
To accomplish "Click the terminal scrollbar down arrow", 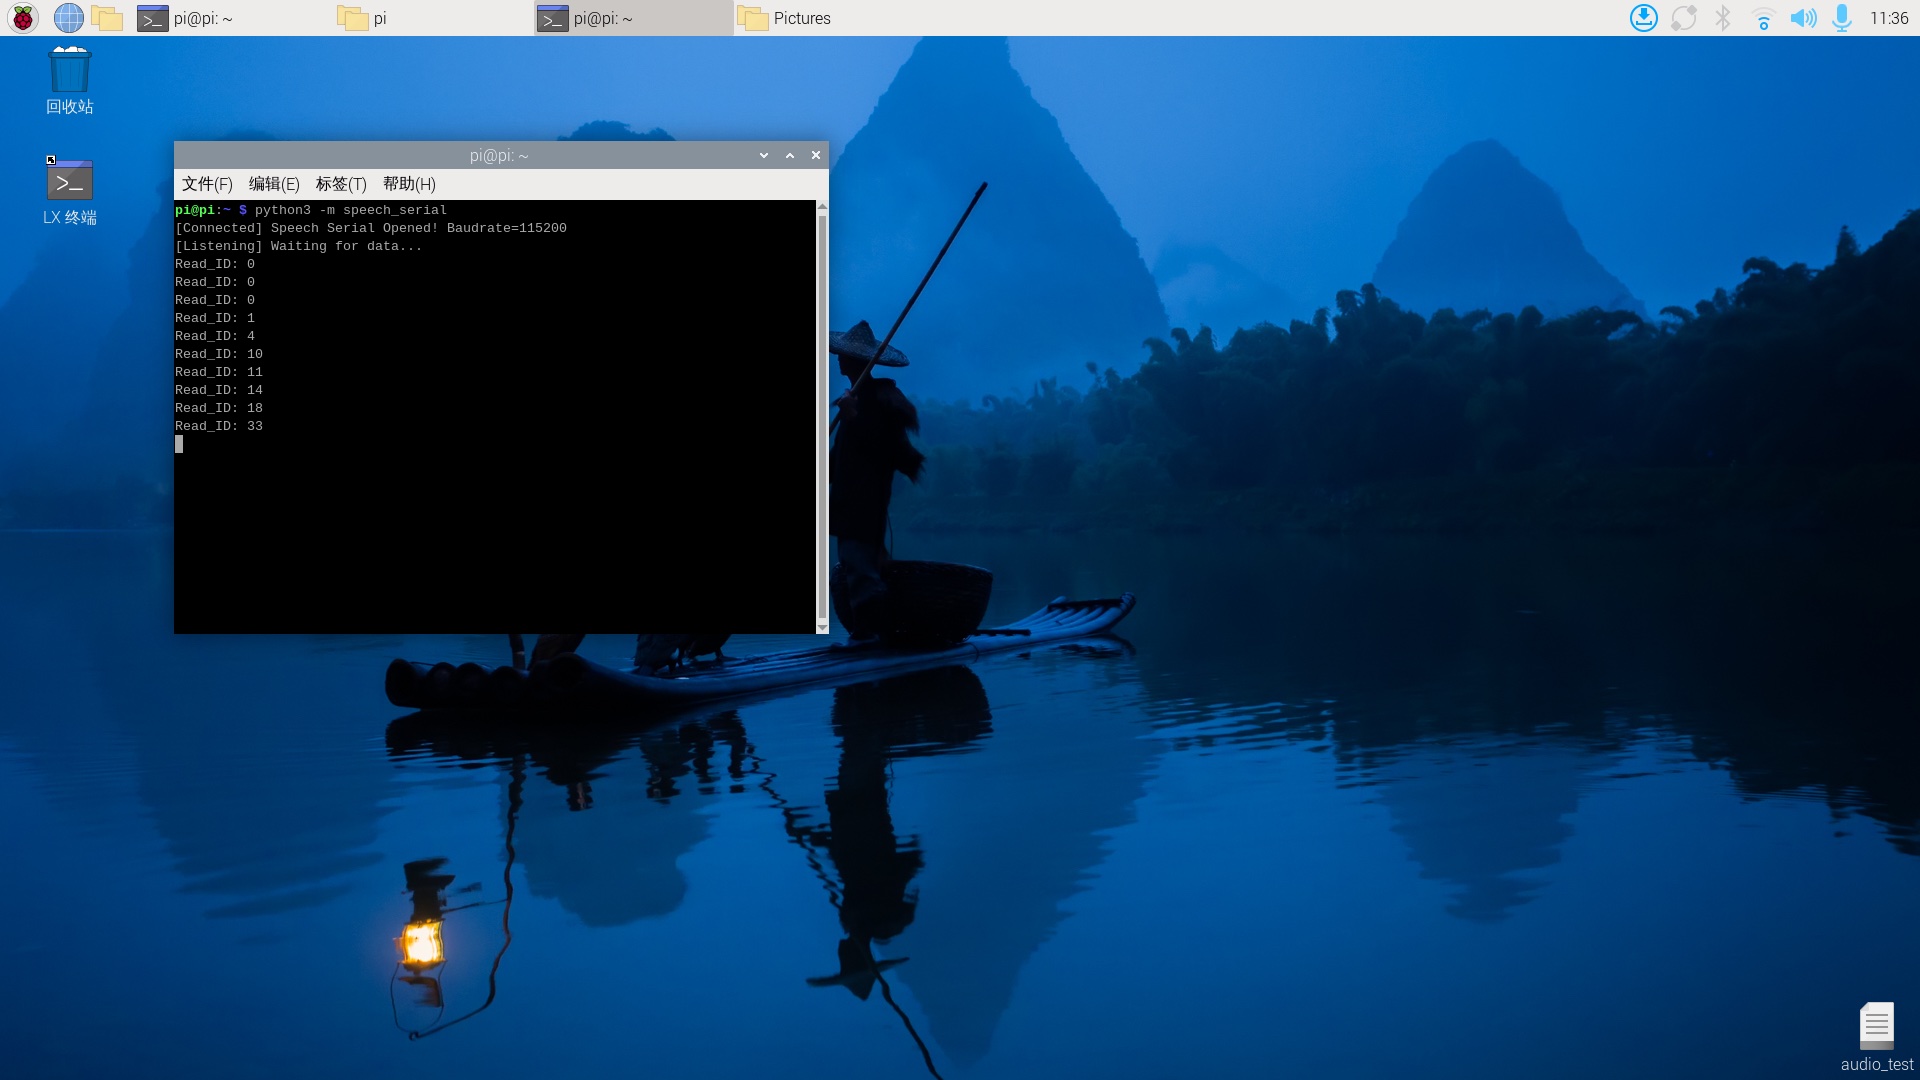I will [822, 628].
